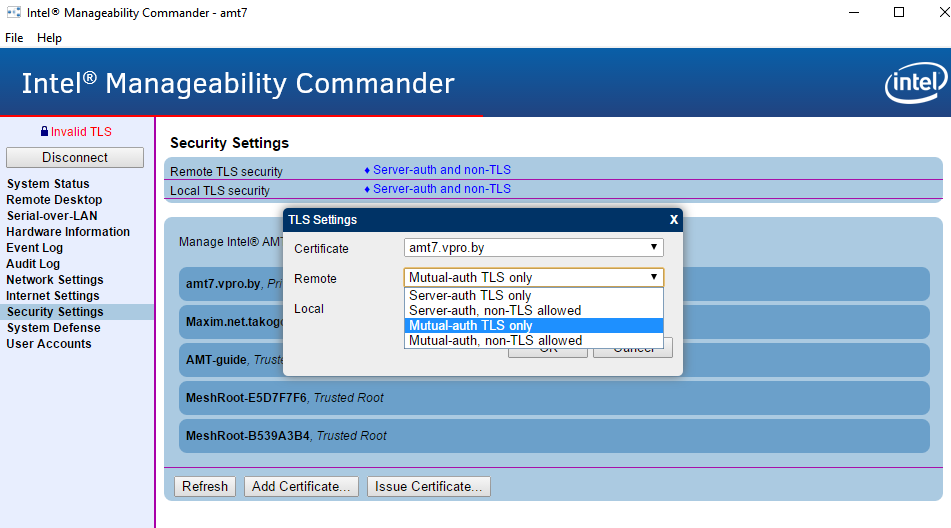Click the Invalid TLS lock icon
This screenshot has width=951, height=528.
pyautogui.click(x=44, y=132)
